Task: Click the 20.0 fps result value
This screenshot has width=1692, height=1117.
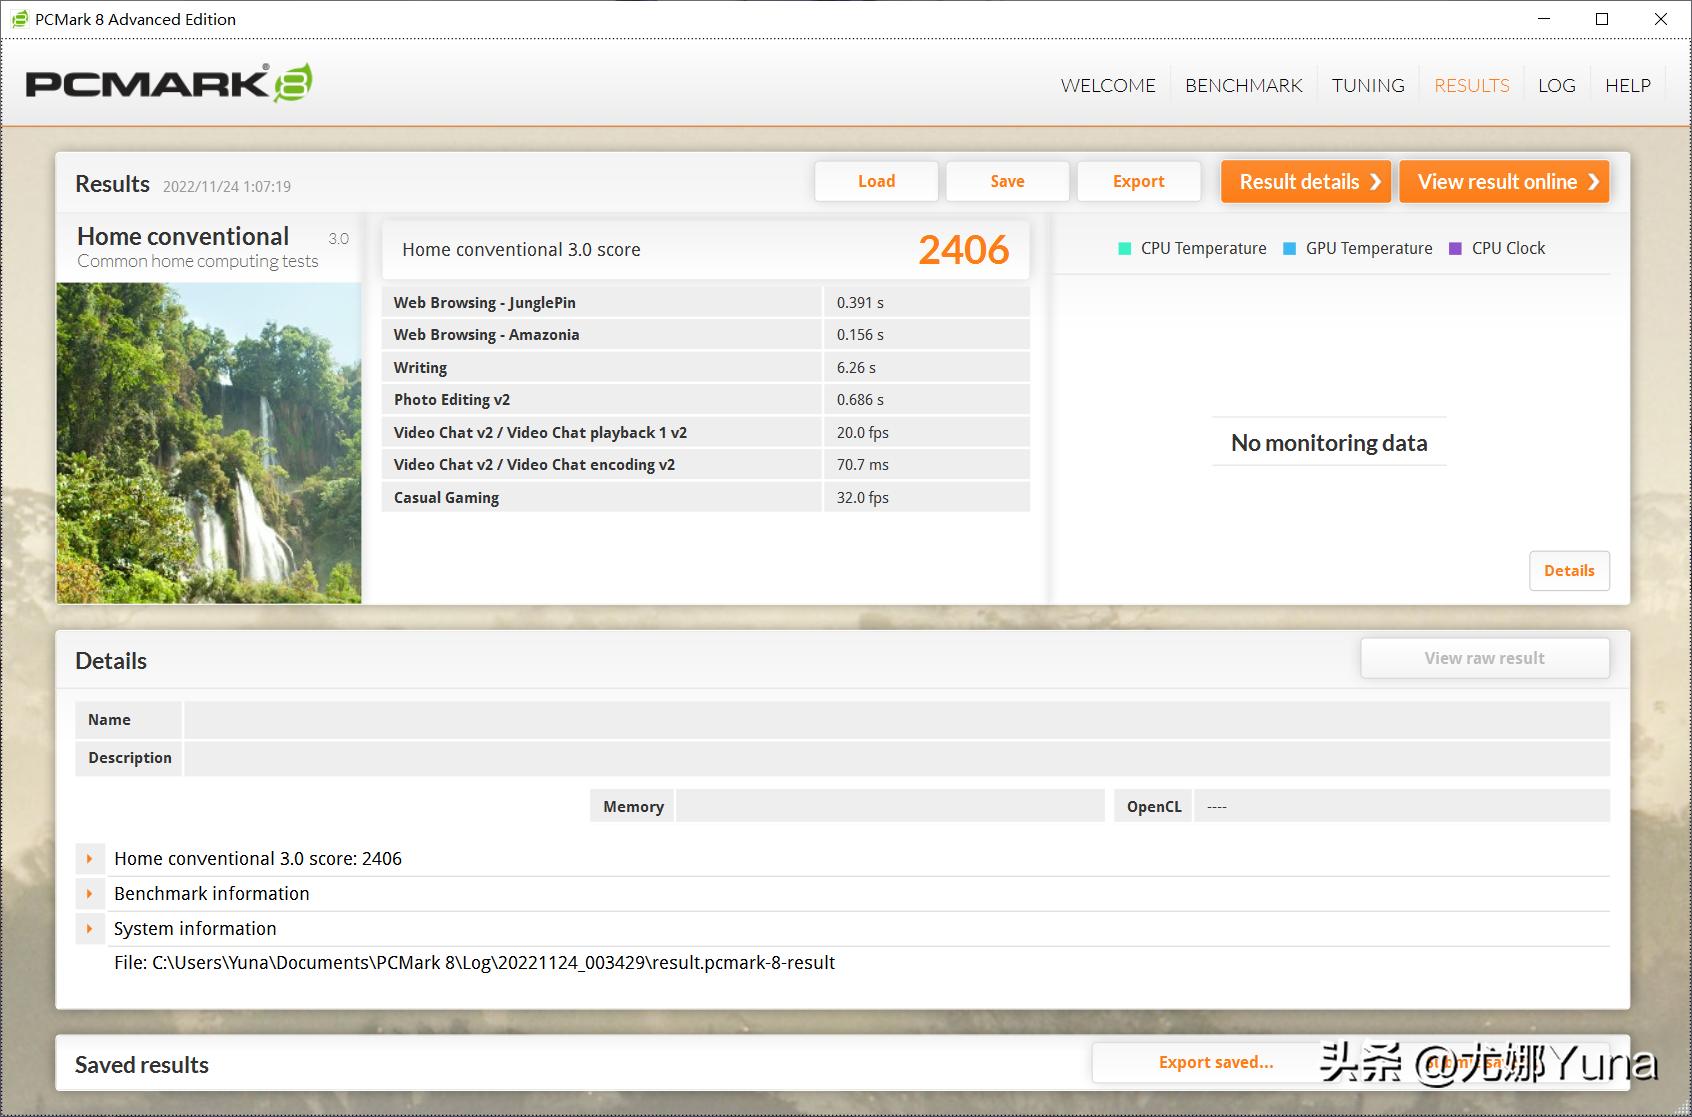Action: (x=862, y=432)
